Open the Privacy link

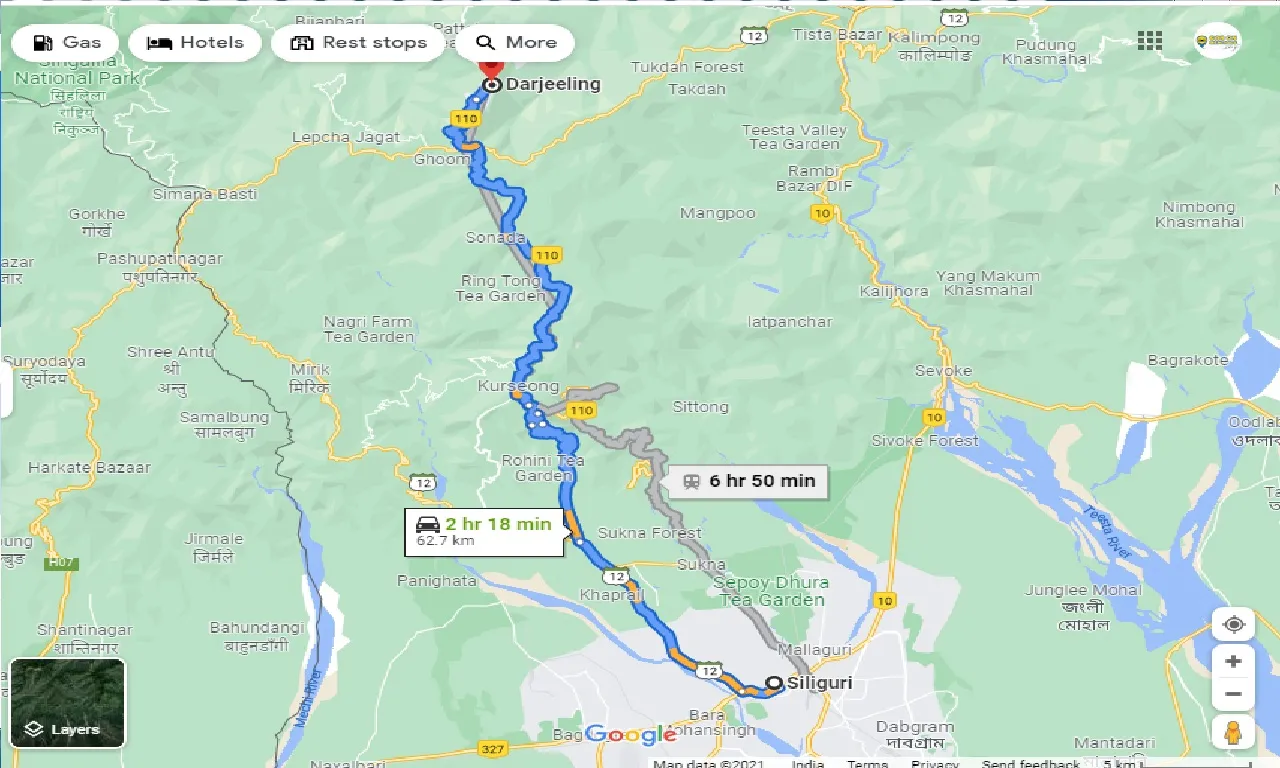click(935, 763)
